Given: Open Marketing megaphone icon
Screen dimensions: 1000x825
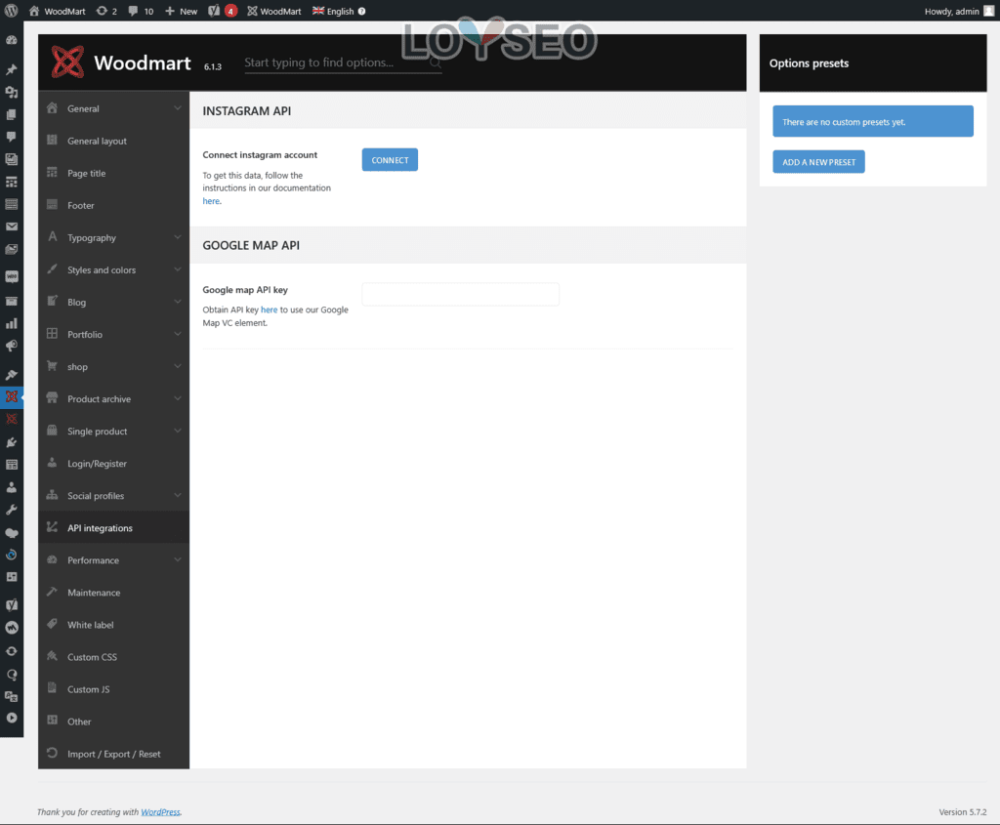Looking at the screenshot, I should (11, 346).
